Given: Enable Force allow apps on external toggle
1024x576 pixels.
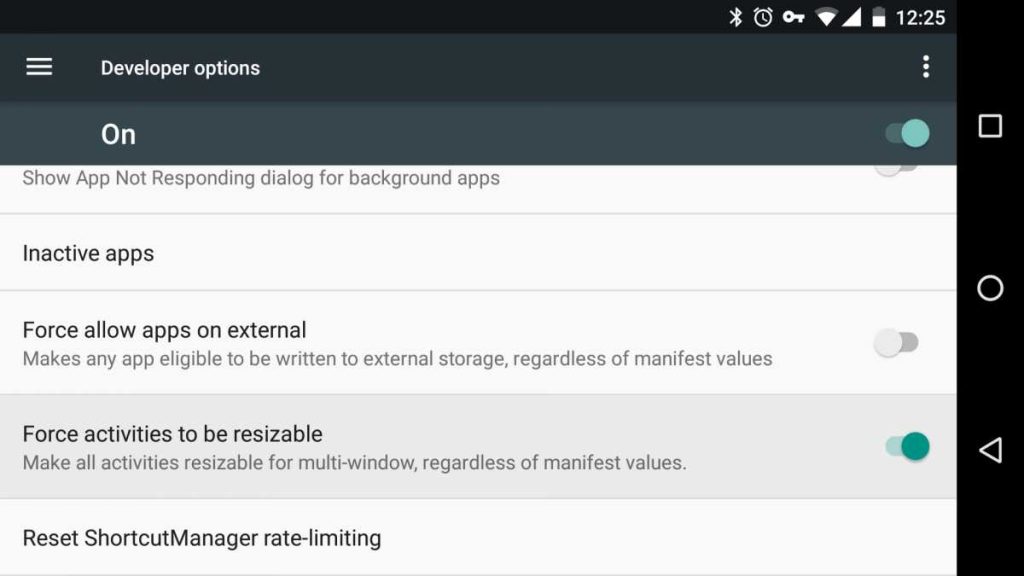Looking at the screenshot, I should [896, 343].
